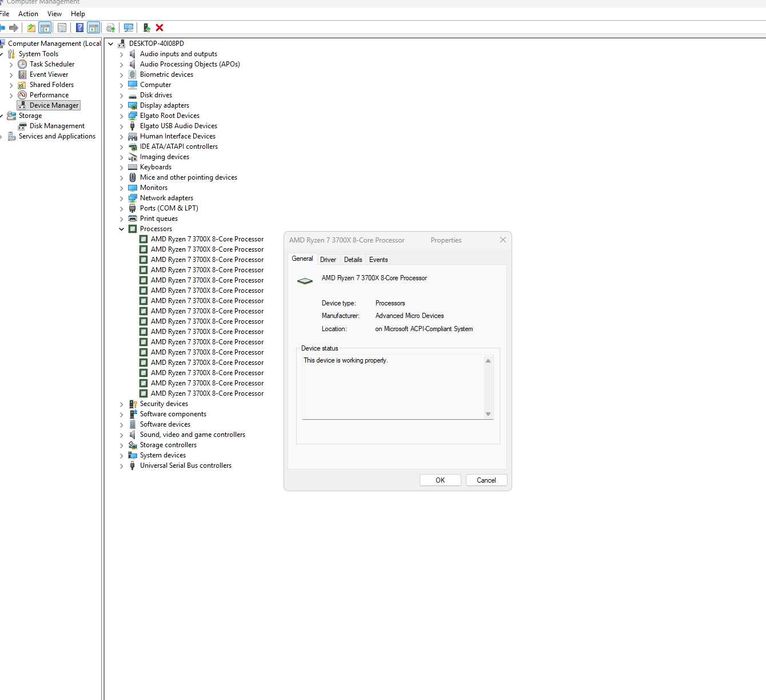766x700 pixels.
Task: Select IDE ATA/ATAPI controllers
Action: (179, 147)
